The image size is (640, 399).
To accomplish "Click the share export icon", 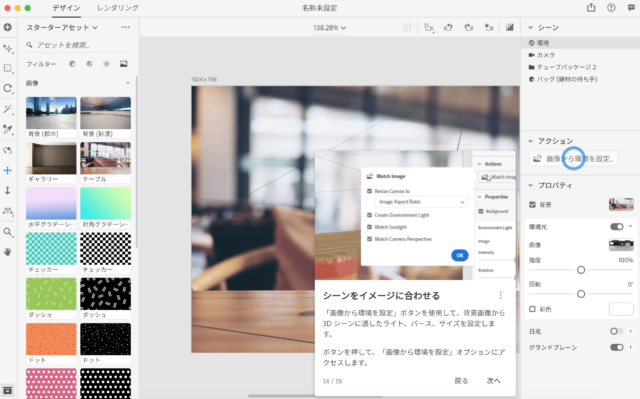I will pyautogui.click(x=591, y=8).
